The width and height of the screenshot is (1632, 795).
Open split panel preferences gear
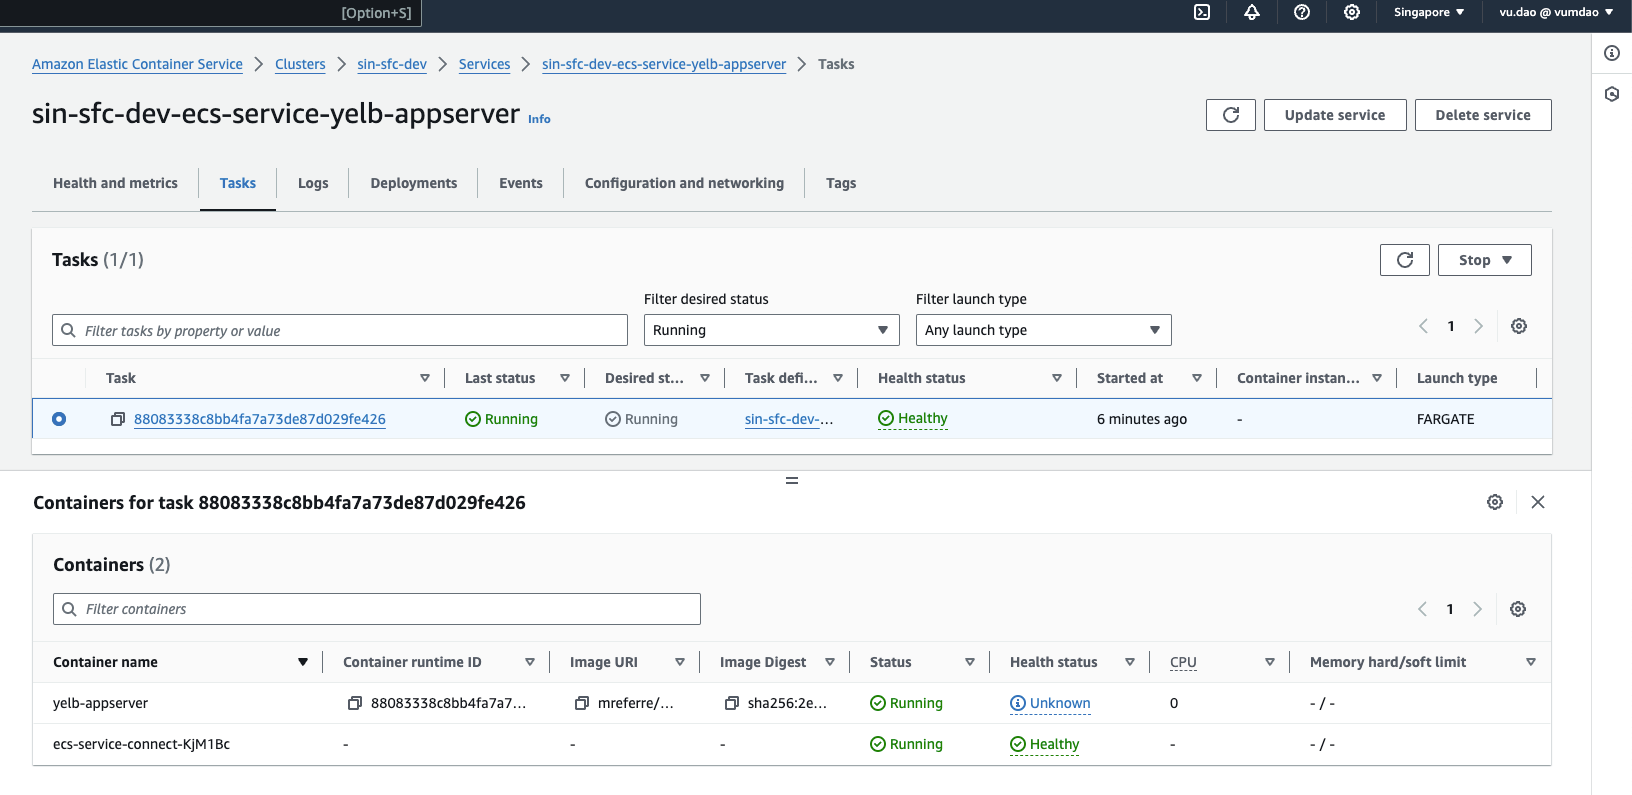(1495, 502)
